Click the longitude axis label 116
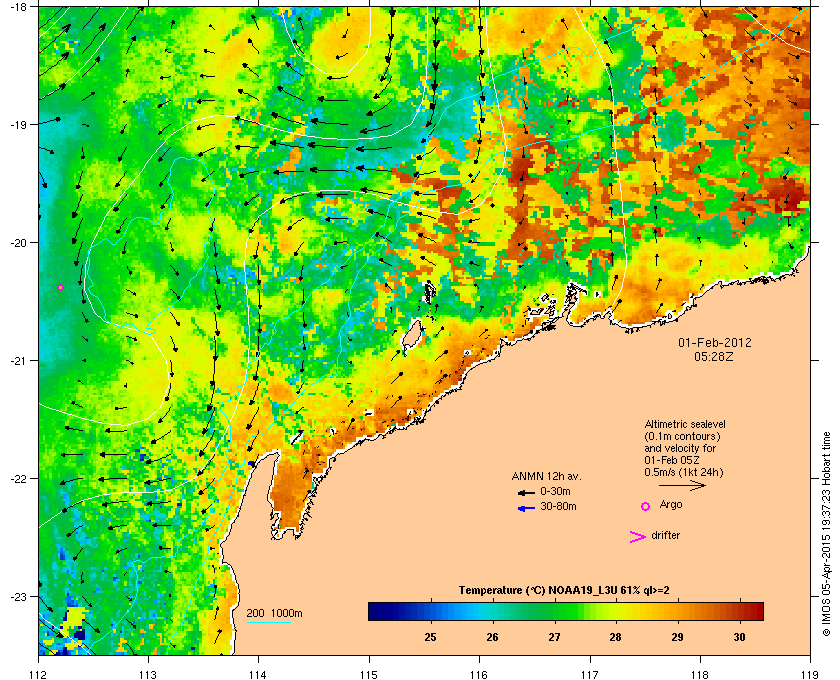Viewport: 840px width, 680px height. coord(479,674)
